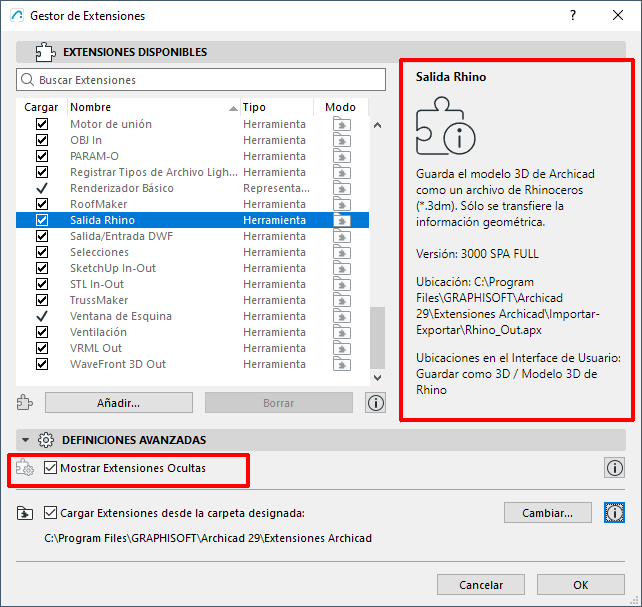Toggle Cargar Extensiones desde la carpeta designada checkbox
The image size is (642, 607).
click(x=50, y=512)
